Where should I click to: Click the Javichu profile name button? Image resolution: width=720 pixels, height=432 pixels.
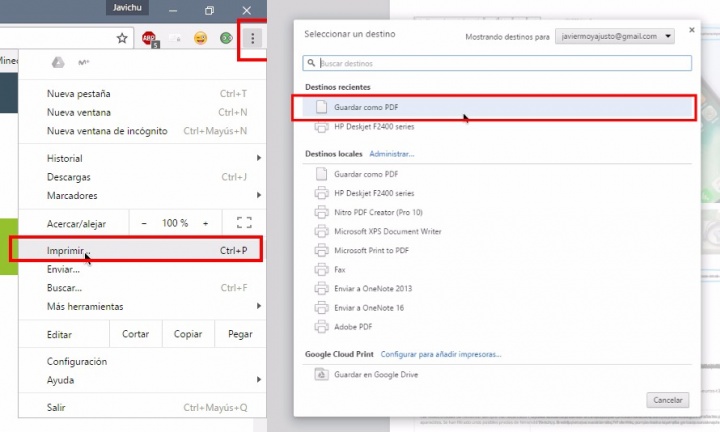127,8
